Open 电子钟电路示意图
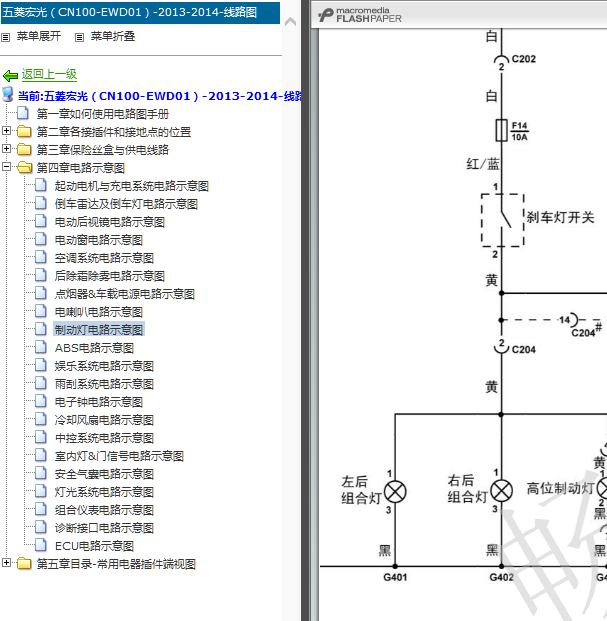 tap(99, 402)
